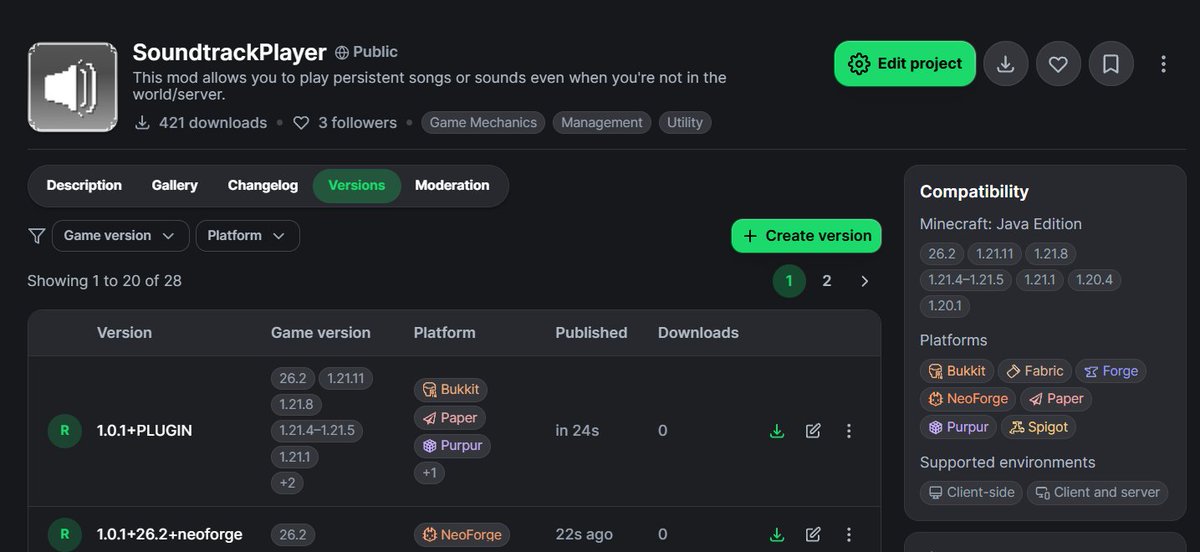Click the Client and server environment tag

pyautogui.click(x=1097, y=492)
